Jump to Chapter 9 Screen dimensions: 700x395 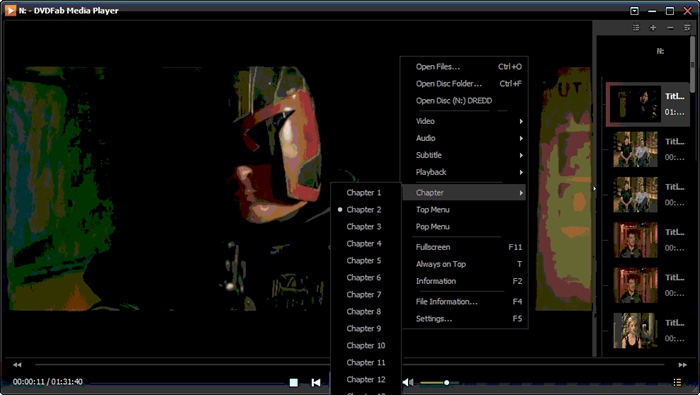[x=366, y=328]
